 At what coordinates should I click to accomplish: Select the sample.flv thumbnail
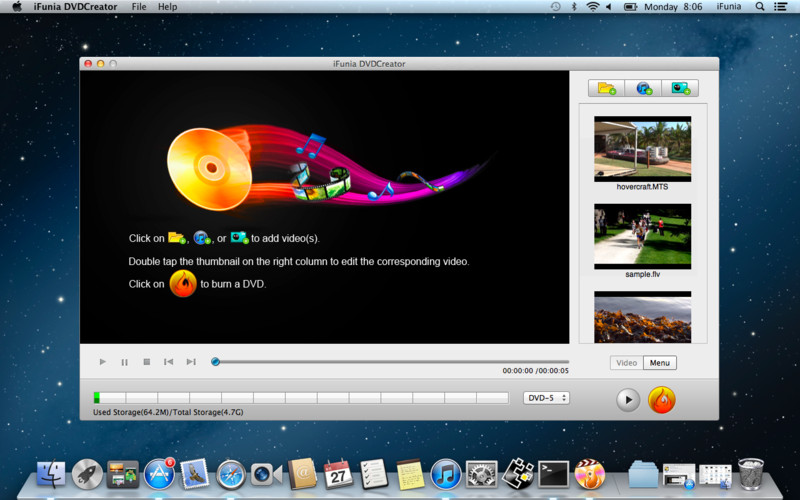pos(642,236)
